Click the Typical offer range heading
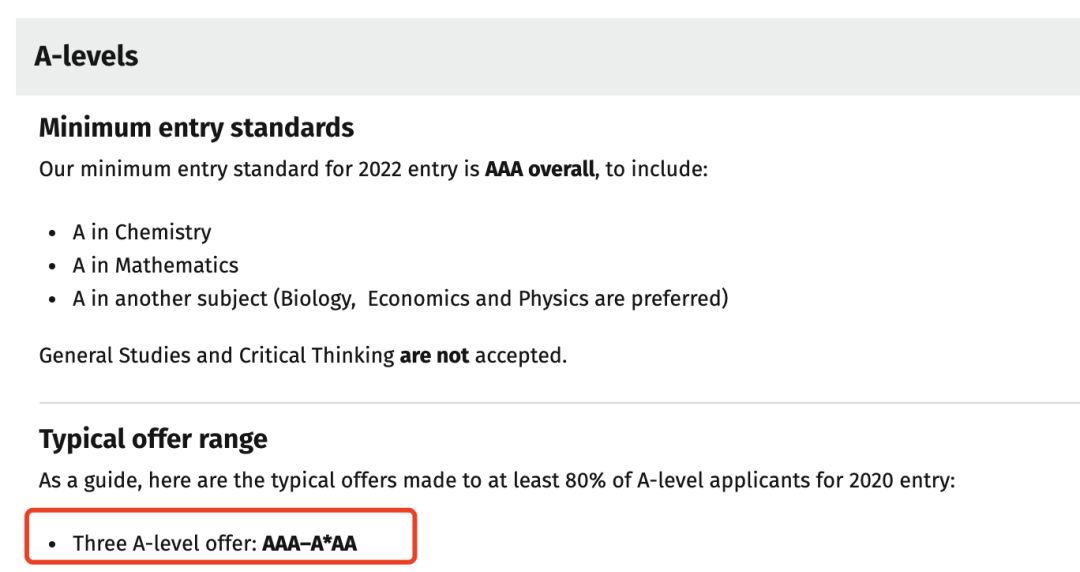The width and height of the screenshot is (1080, 572). 153,440
